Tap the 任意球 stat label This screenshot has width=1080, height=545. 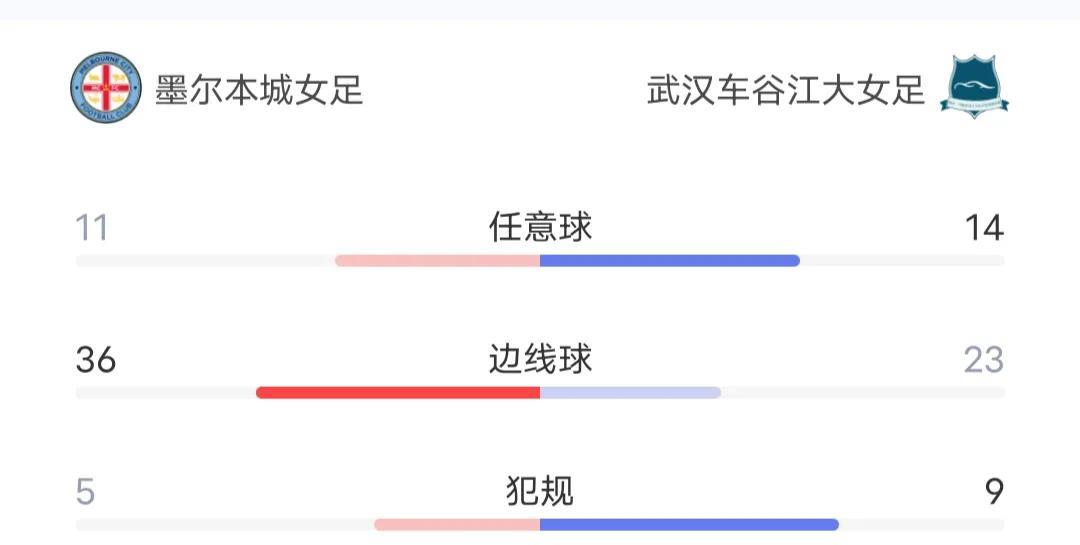click(540, 227)
